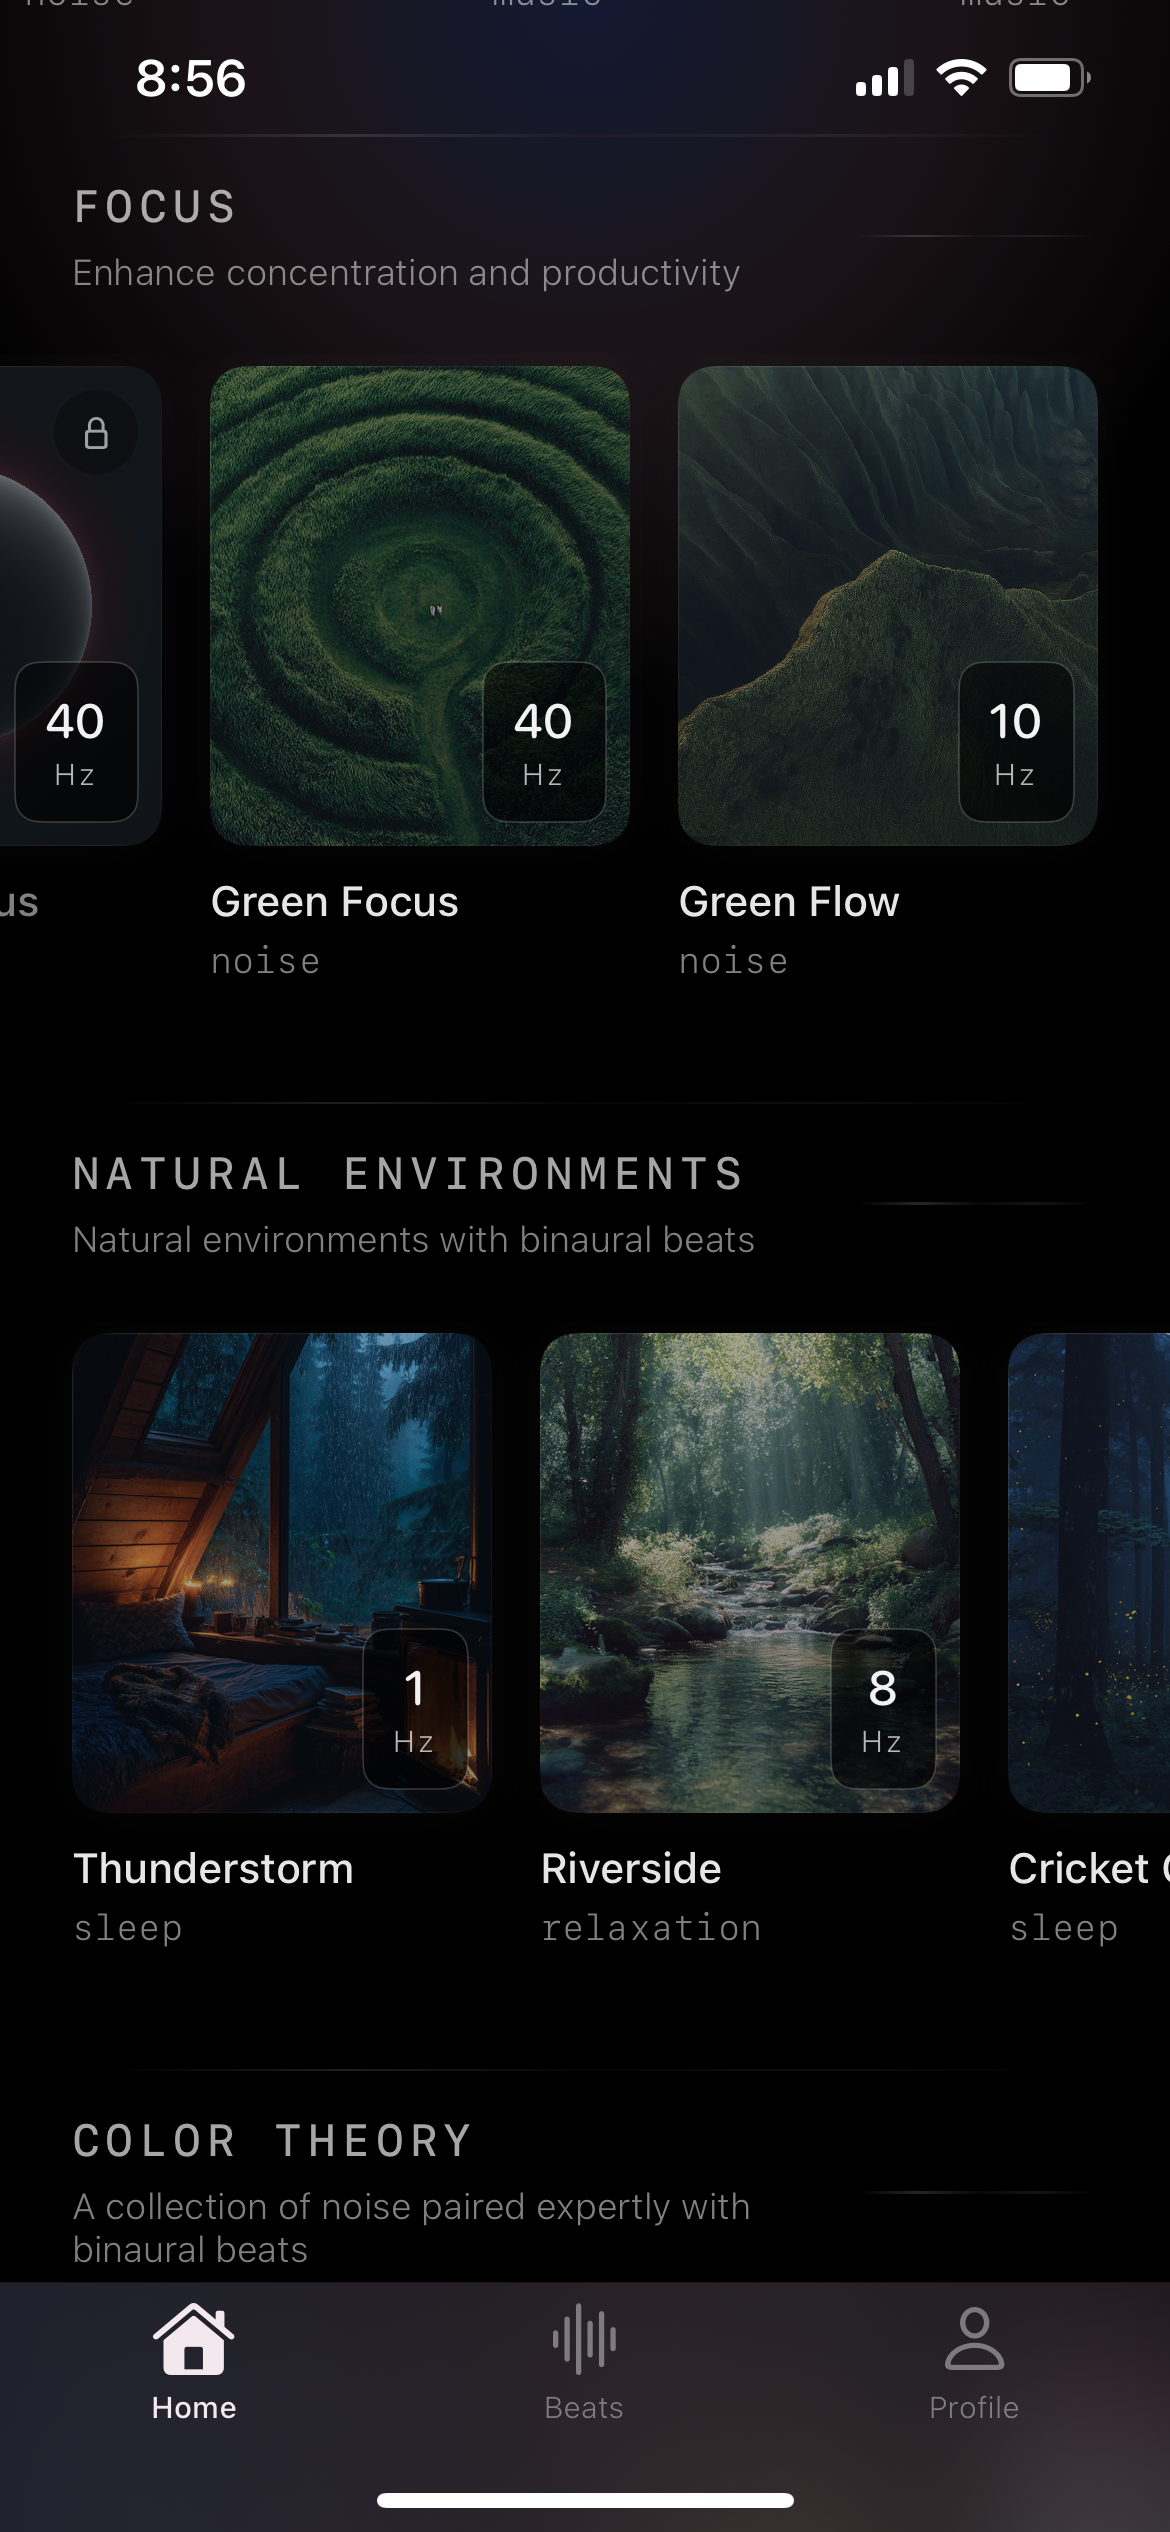Open the Profile person icon
1170x2532 pixels.
(974, 2339)
